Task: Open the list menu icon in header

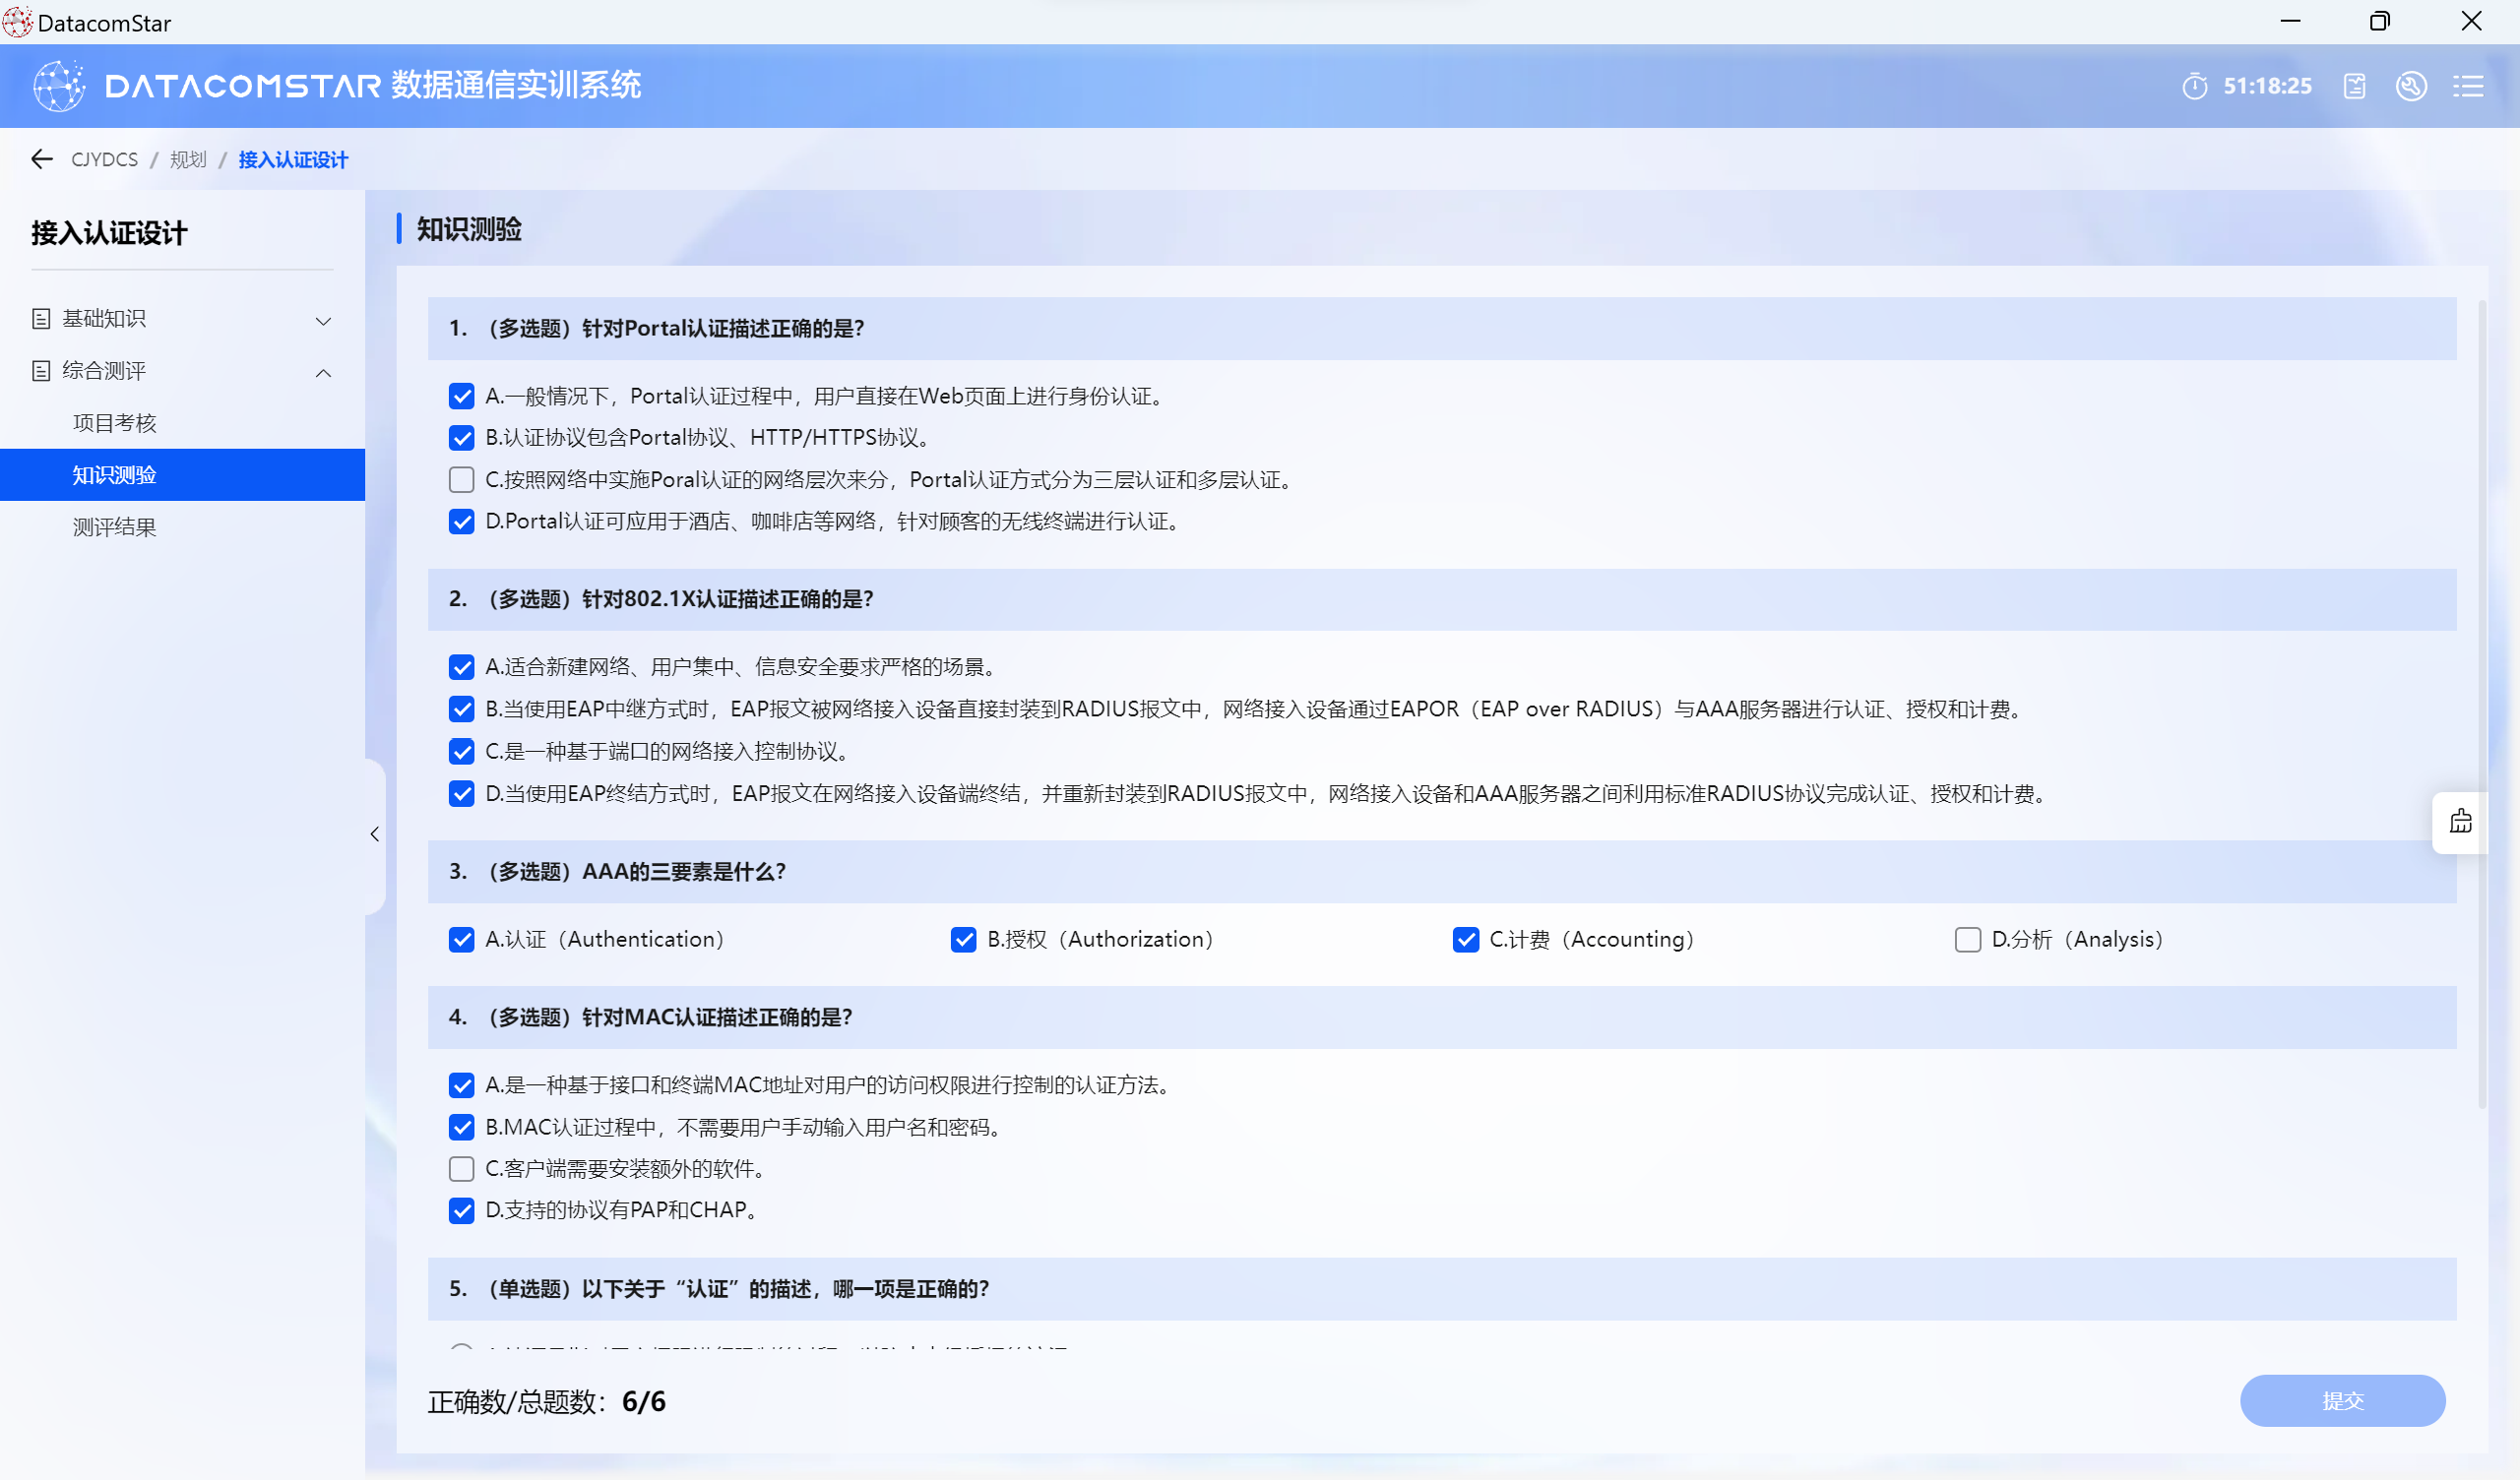Action: (2468, 86)
